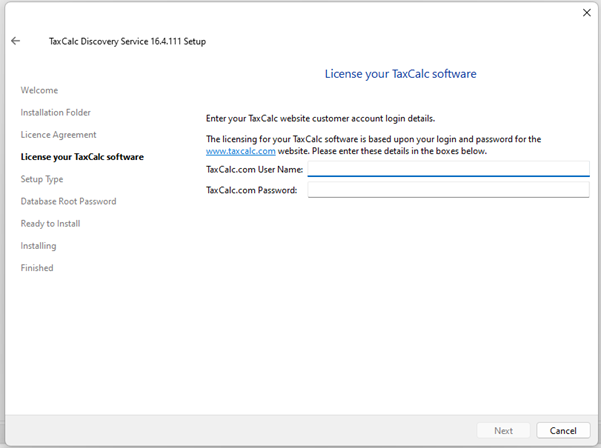Focus the TaxCalc.com User Name field
Screen dimensions: 601x448
pyautogui.click(x=448, y=169)
